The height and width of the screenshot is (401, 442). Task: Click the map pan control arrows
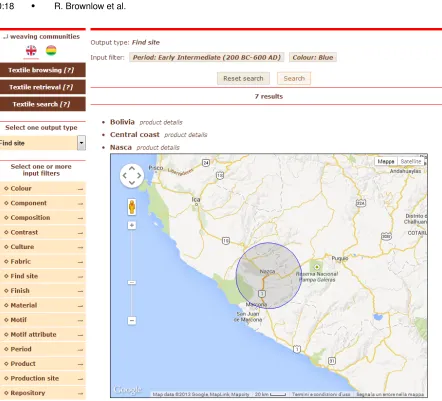click(132, 176)
